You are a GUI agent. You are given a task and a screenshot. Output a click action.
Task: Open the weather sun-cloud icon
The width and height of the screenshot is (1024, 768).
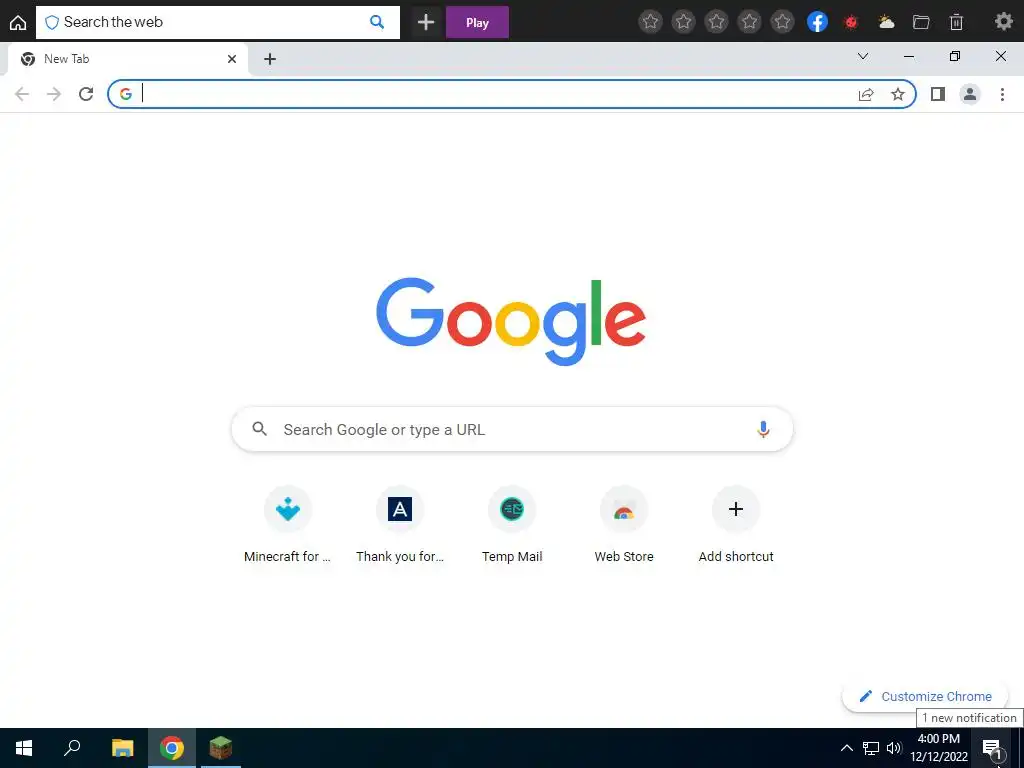[x=886, y=22]
